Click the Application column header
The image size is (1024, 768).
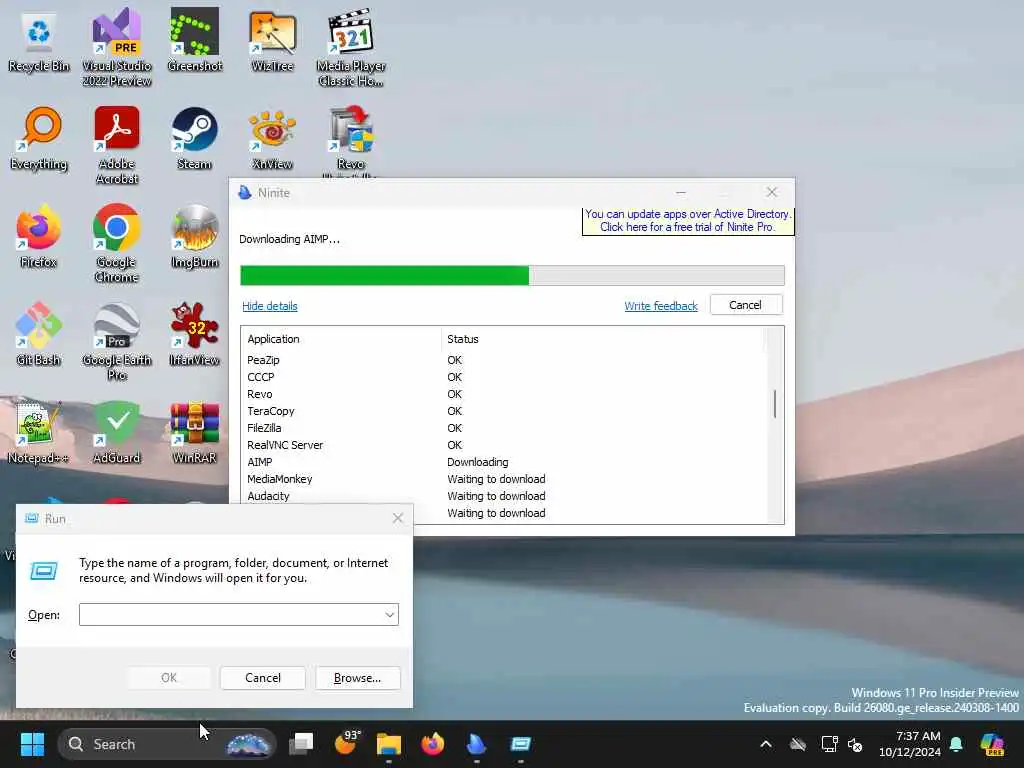click(342, 339)
